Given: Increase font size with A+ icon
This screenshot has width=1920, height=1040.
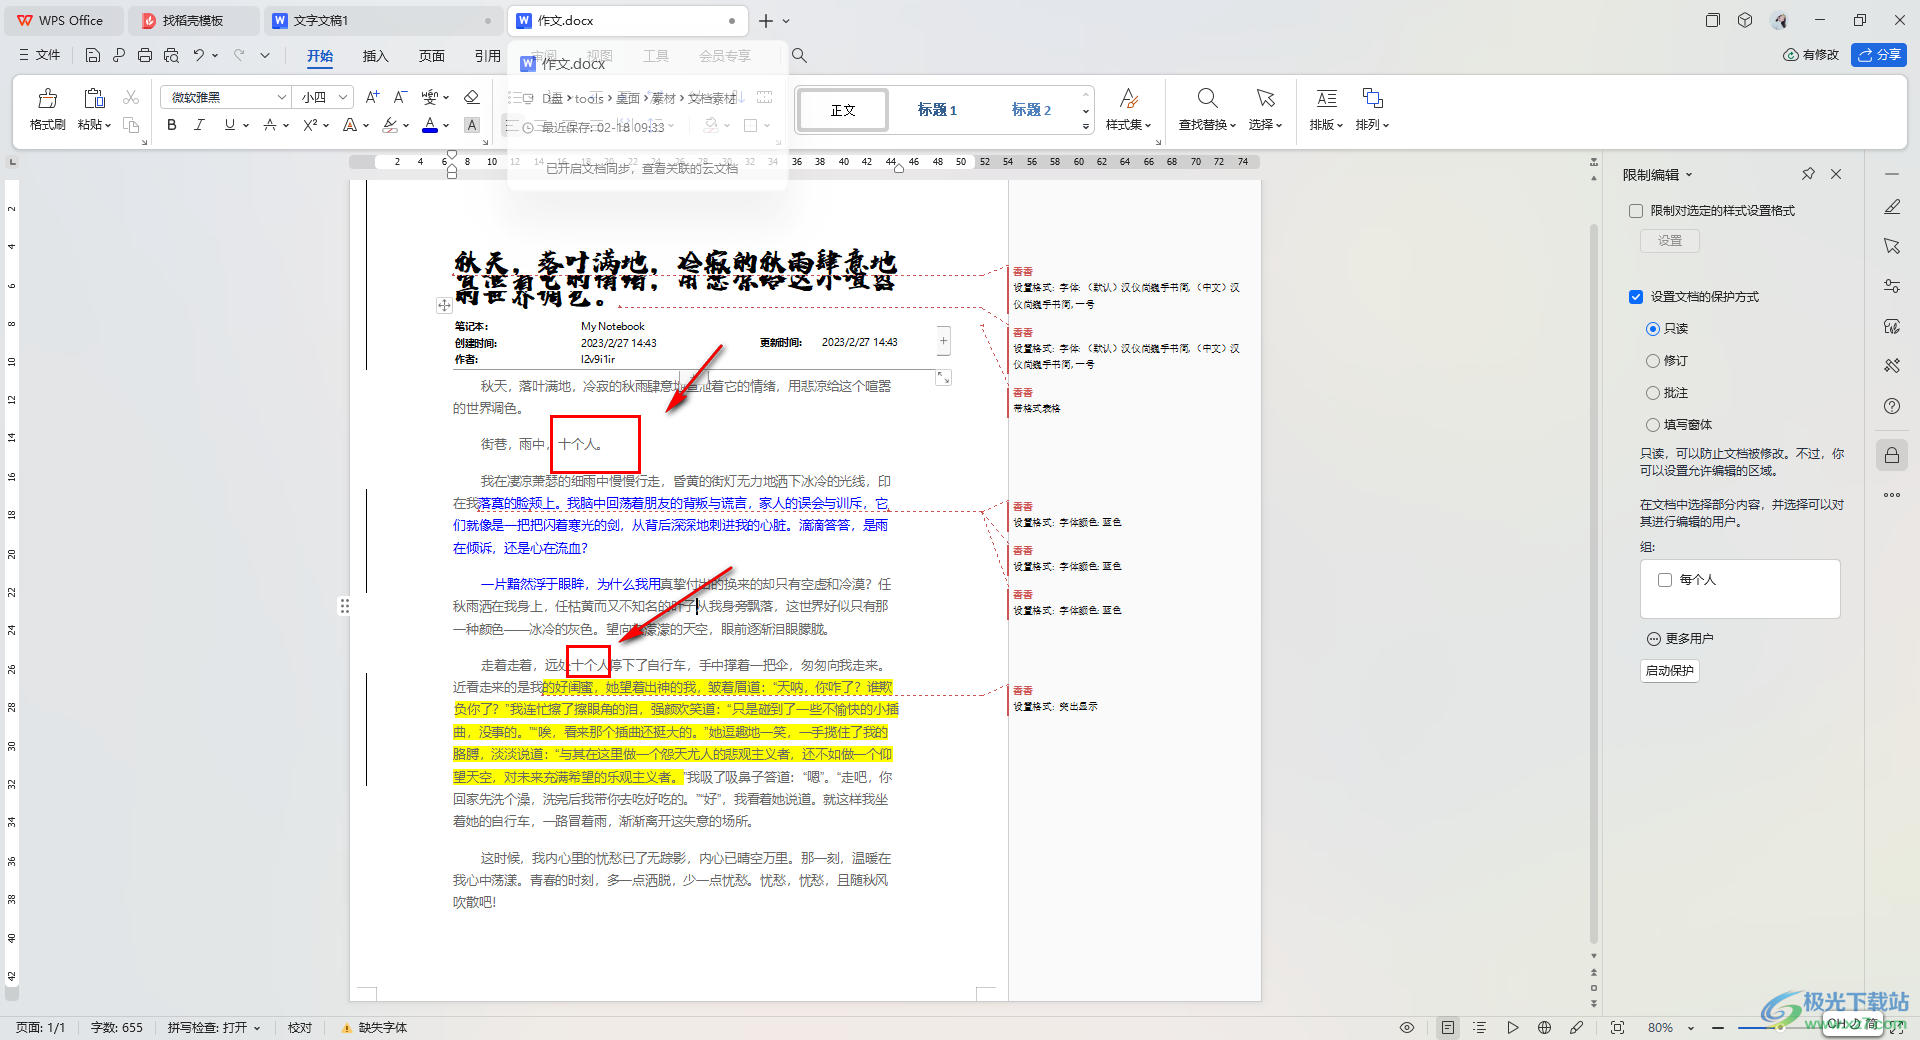Looking at the screenshot, I should click(x=372, y=97).
